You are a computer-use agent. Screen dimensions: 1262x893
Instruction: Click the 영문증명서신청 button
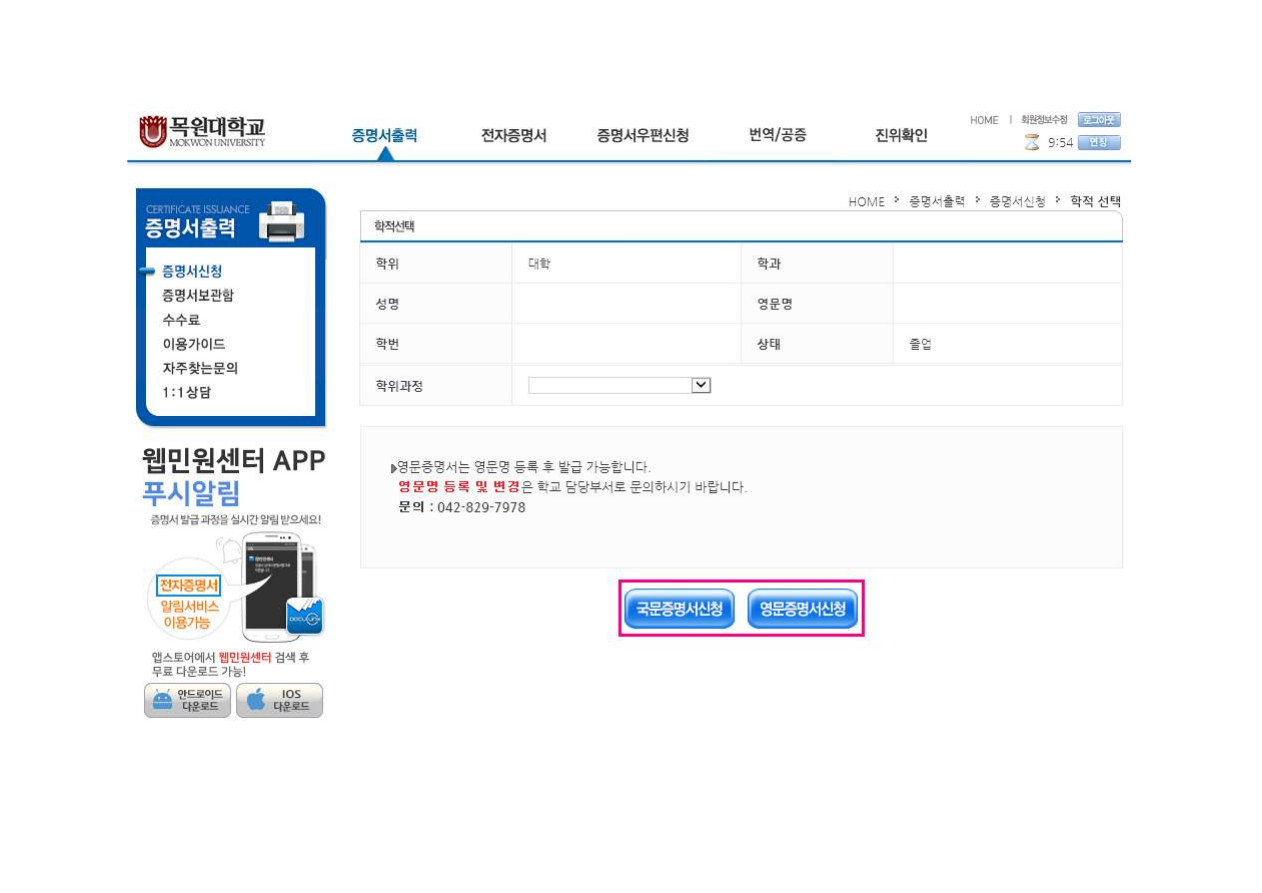pyautogui.click(x=802, y=609)
